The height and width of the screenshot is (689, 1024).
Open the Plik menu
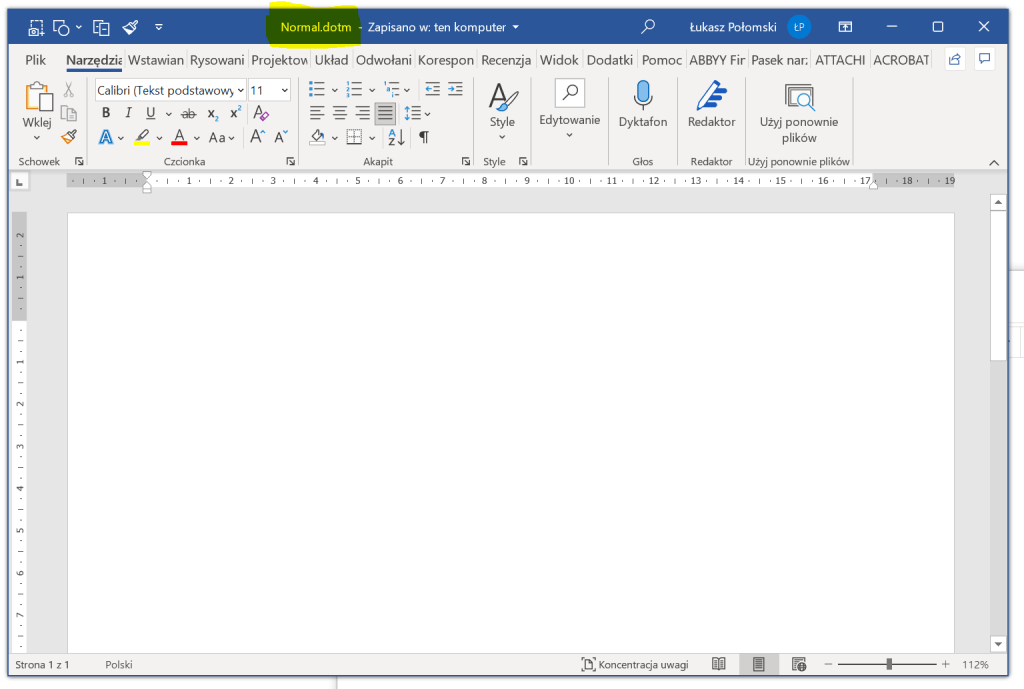(36, 60)
